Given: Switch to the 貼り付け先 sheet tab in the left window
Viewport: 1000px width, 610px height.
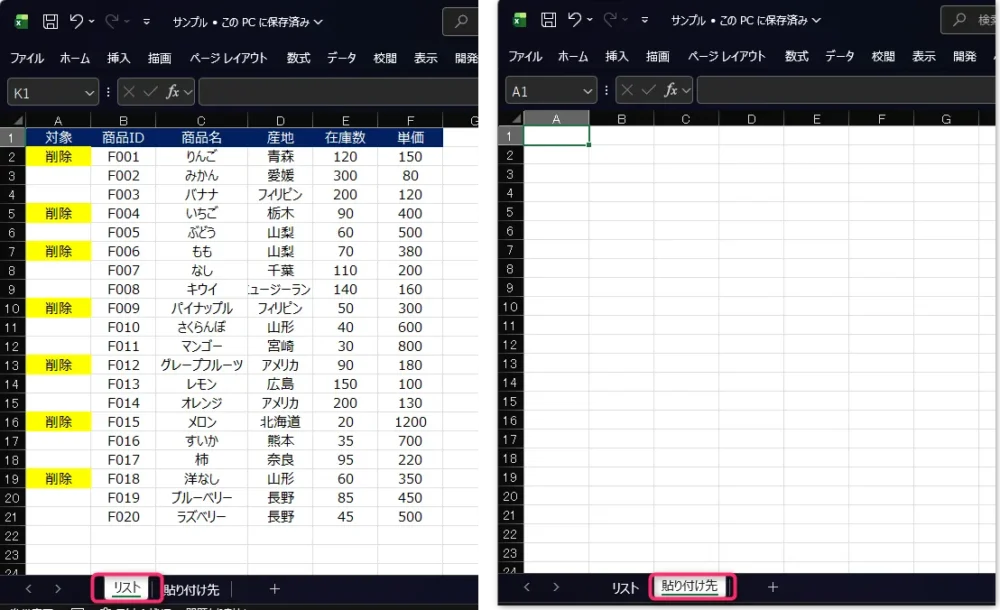Looking at the screenshot, I should click(x=191, y=589).
